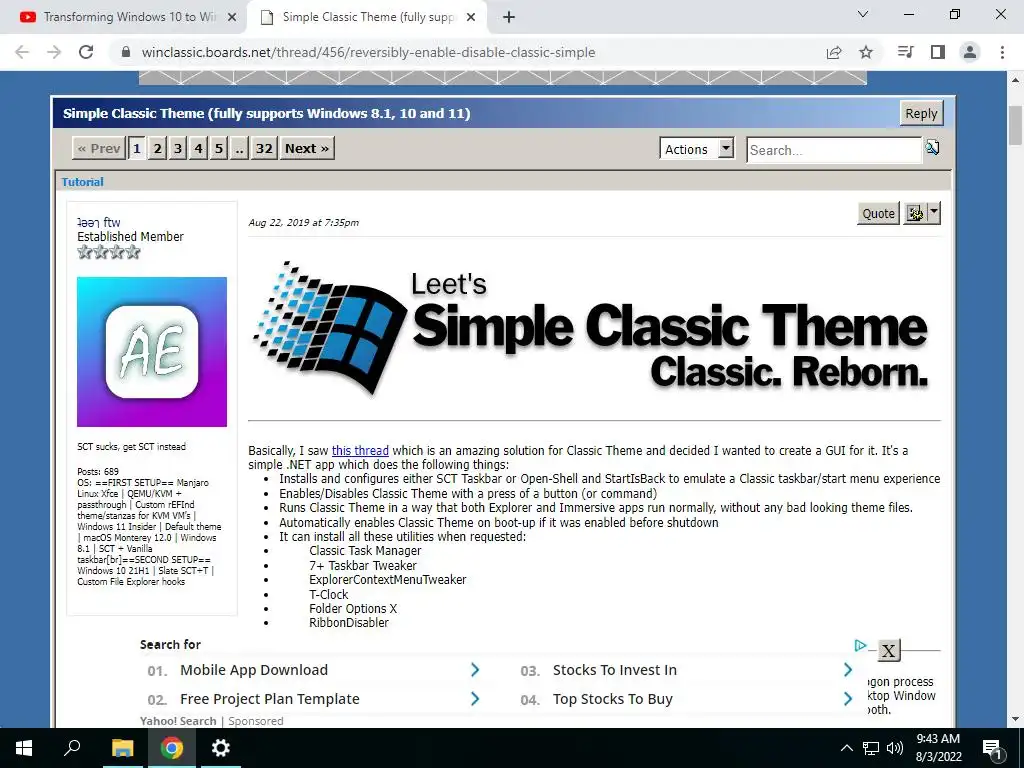
Task: Click the volume speaker tray icon
Action: [895, 748]
